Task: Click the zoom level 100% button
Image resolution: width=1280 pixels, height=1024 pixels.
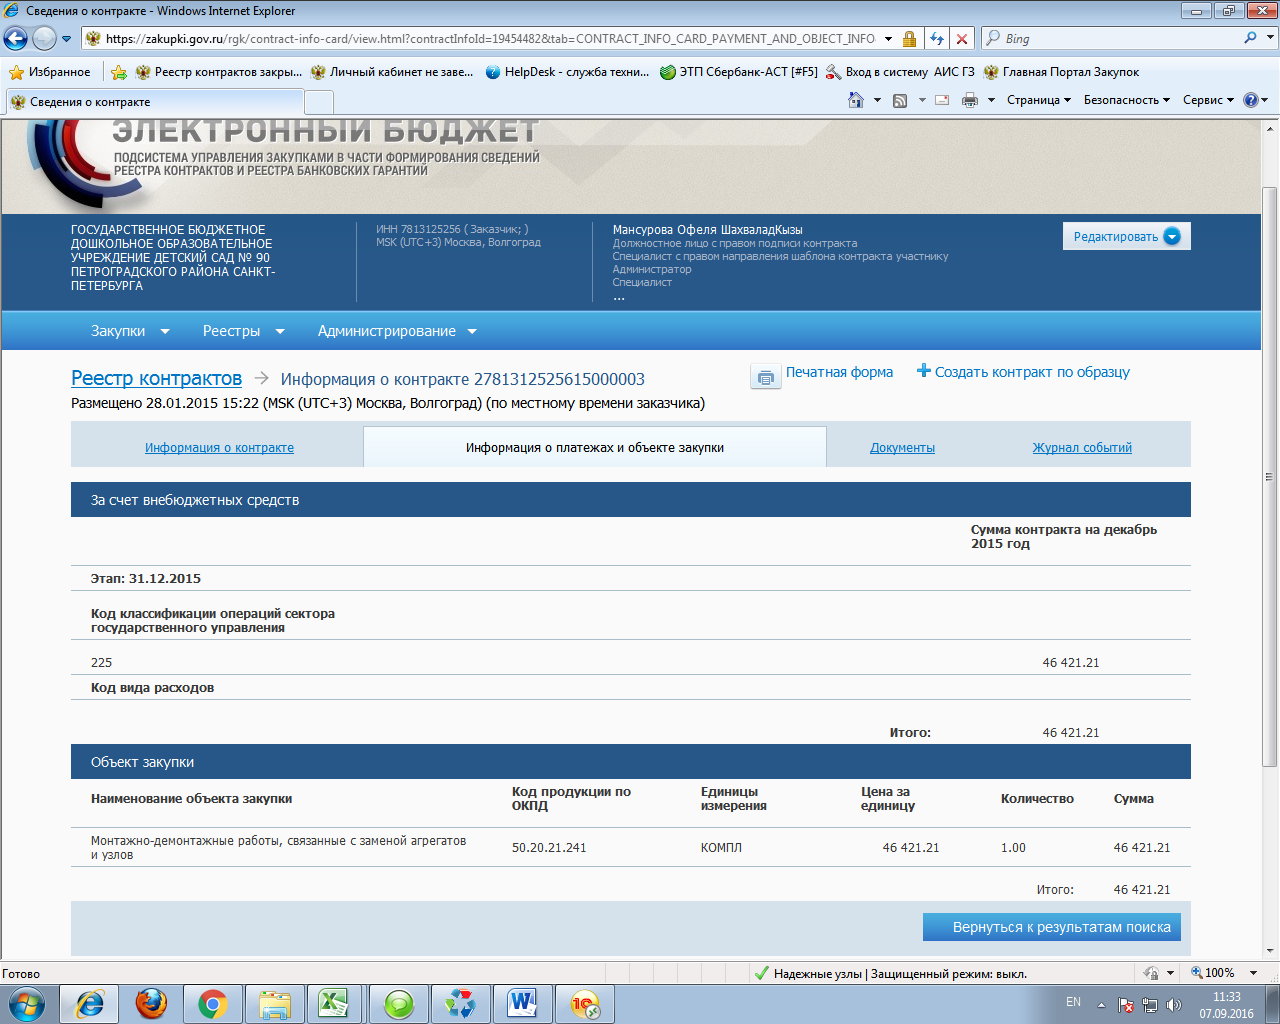Action: point(1211,973)
